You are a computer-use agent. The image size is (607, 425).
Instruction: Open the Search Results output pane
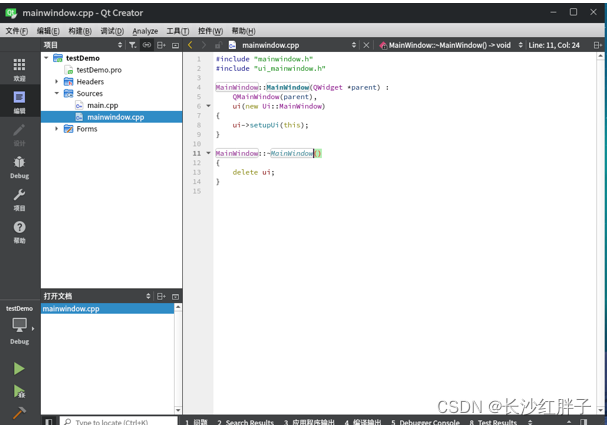coord(245,422)
